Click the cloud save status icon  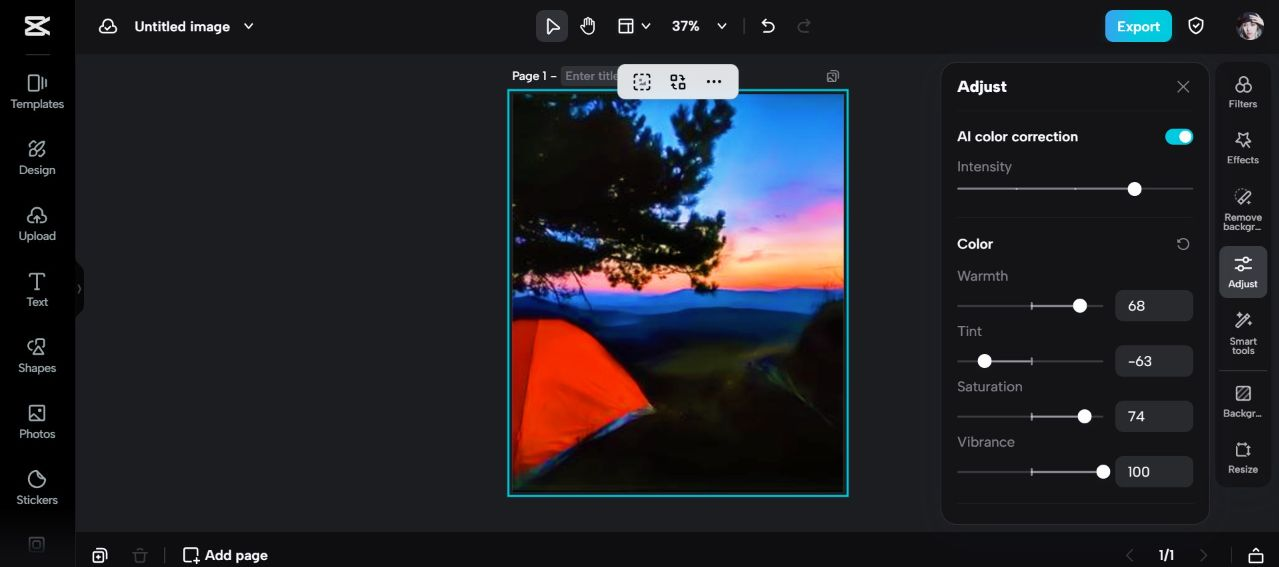pyautogui.click(x=108, y=27)
